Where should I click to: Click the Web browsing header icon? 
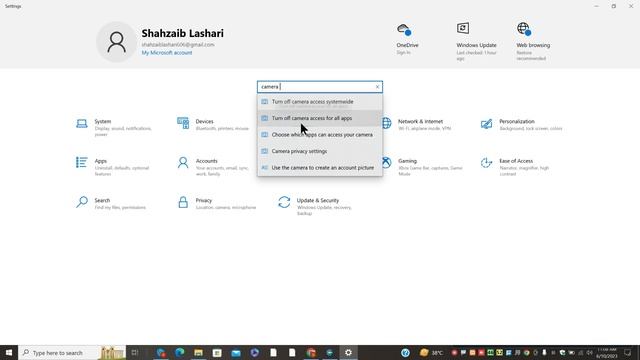click(524, 29)
